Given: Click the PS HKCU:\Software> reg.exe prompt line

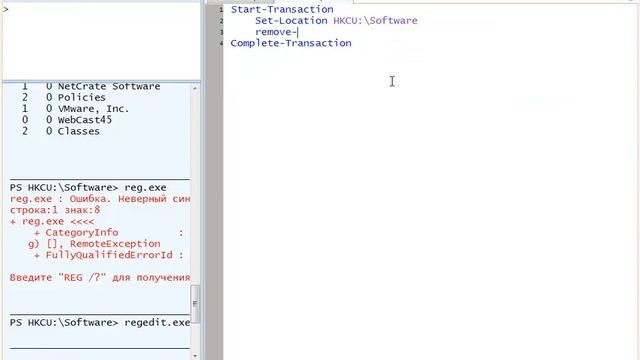Looking at the screenshot, I should pos(88,188).
